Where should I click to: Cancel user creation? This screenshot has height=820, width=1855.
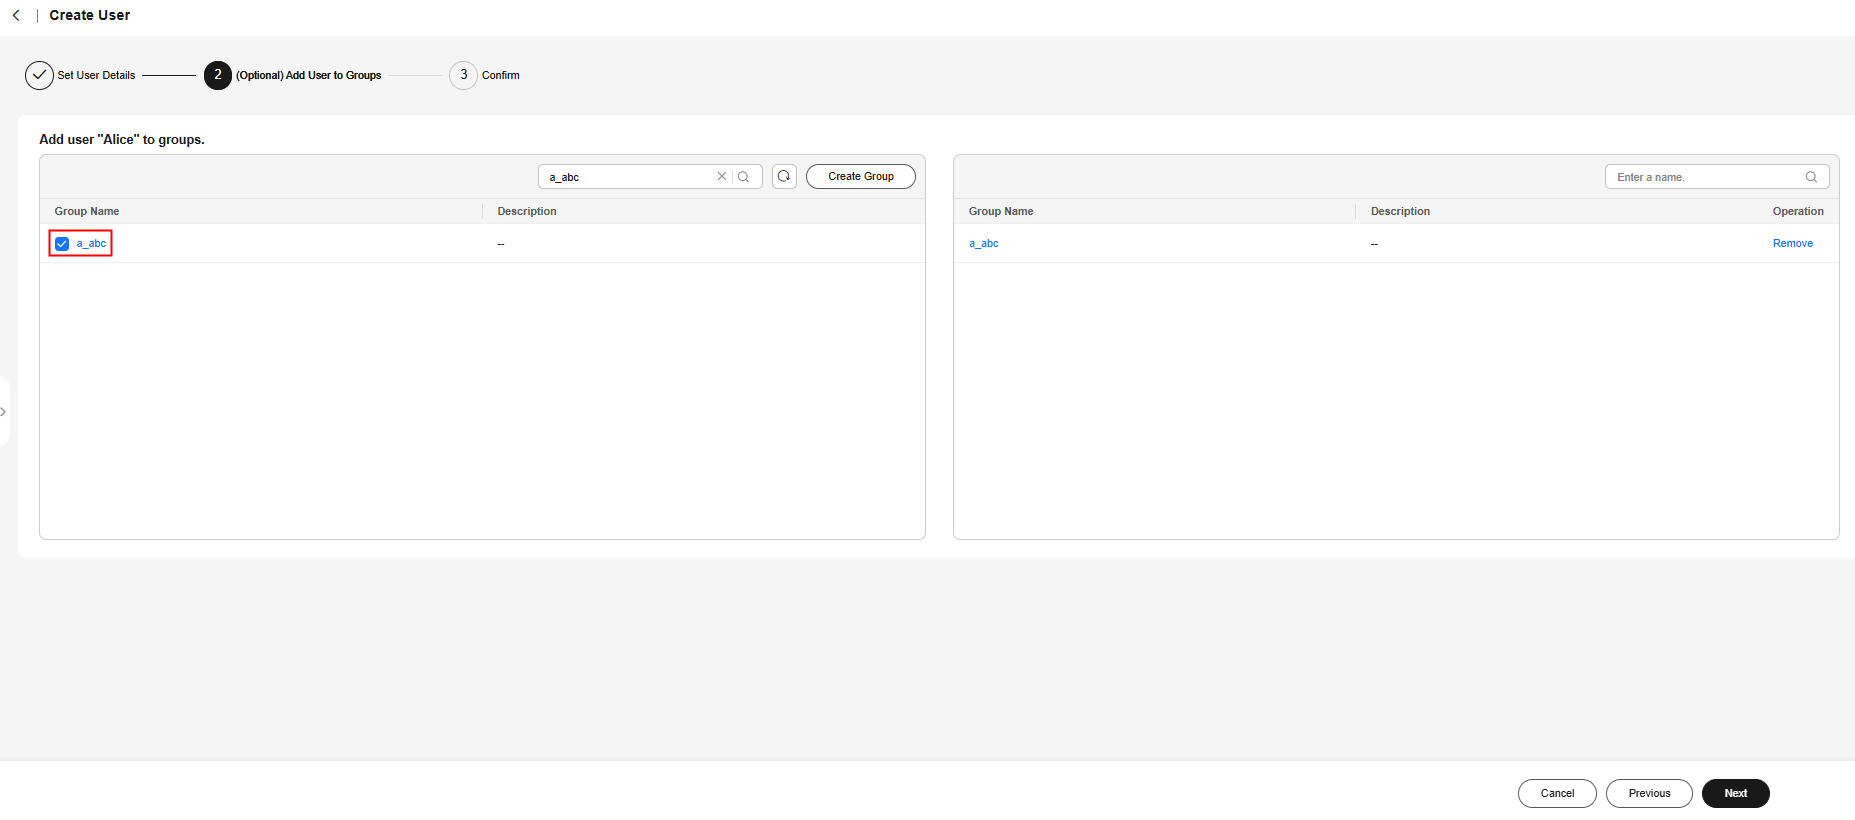1557,793
